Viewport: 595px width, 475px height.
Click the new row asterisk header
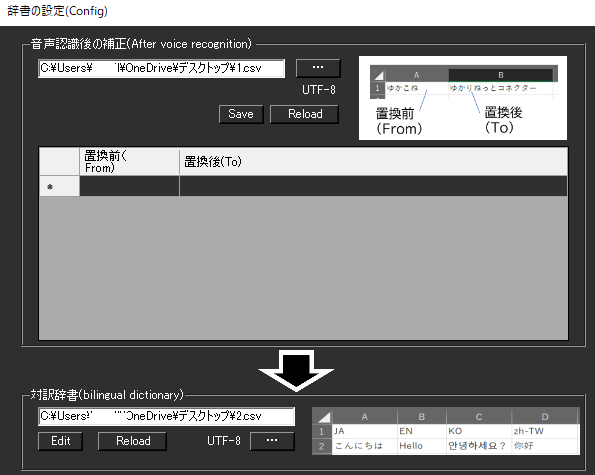click(59, 186)
